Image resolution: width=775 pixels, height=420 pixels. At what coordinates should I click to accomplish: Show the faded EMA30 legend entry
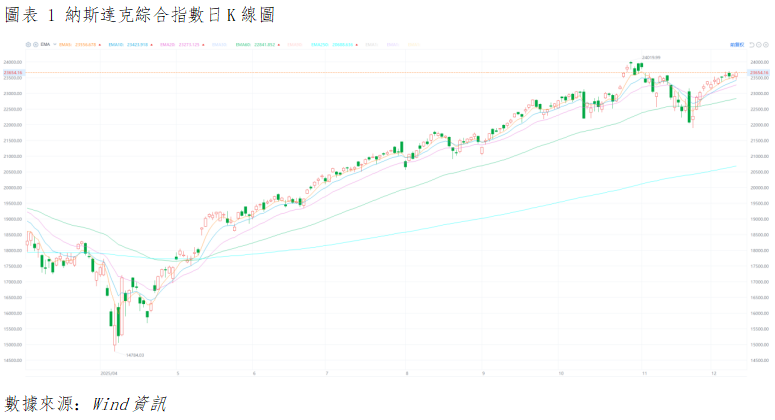point(219,45)
